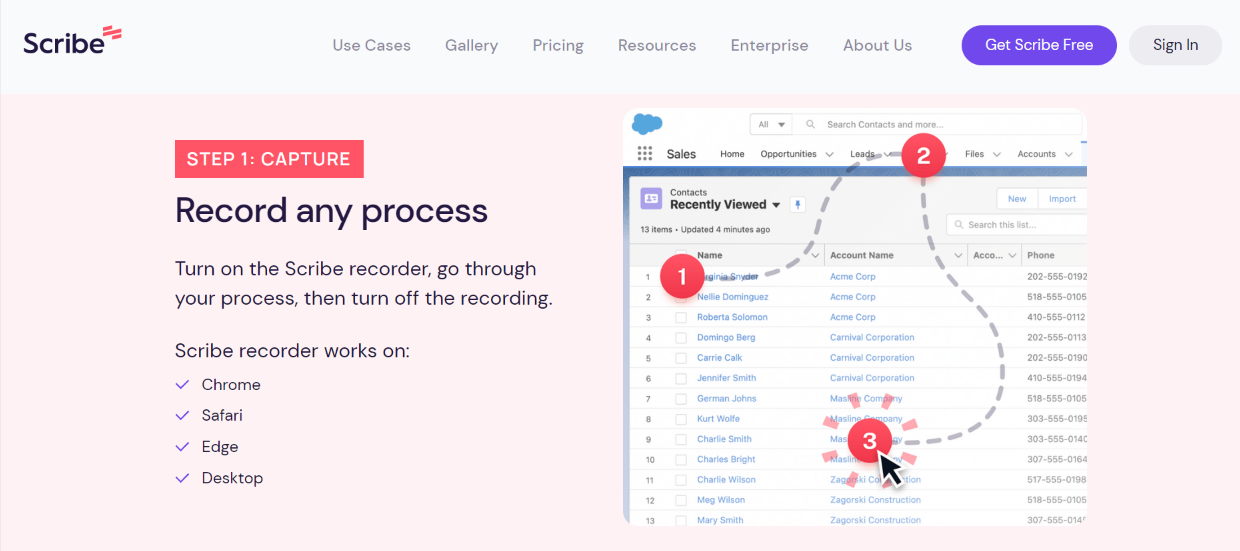Expand the Opportunities tab chevron
1240x551 pixels.
[829, 154]
